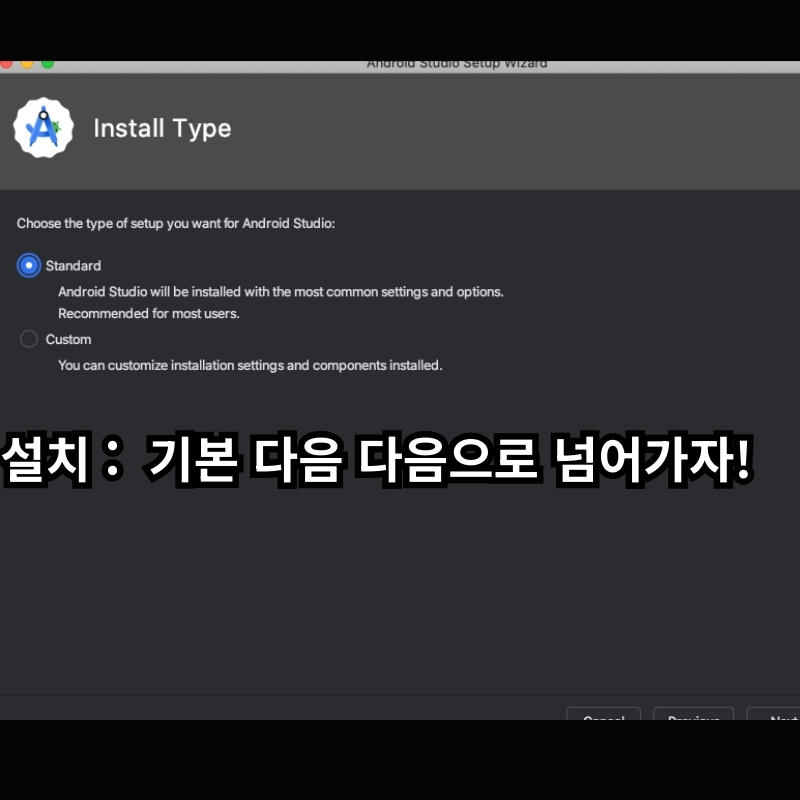The width and height of the screenshot is (800, 800).
Task: Click the yellow minimize window button
Action: pos(27,64)
